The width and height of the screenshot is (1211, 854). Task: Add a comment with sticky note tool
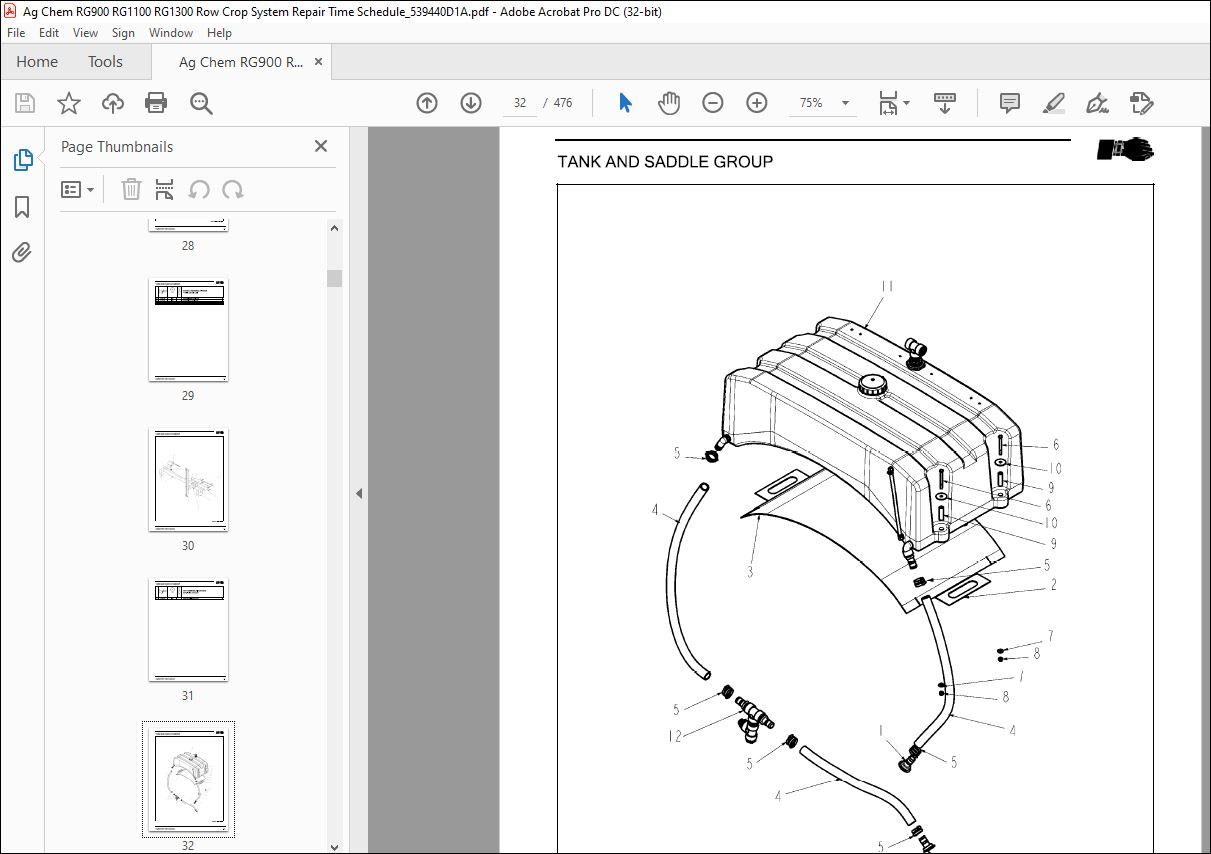pyautogui.click(x=1010, y=103)
